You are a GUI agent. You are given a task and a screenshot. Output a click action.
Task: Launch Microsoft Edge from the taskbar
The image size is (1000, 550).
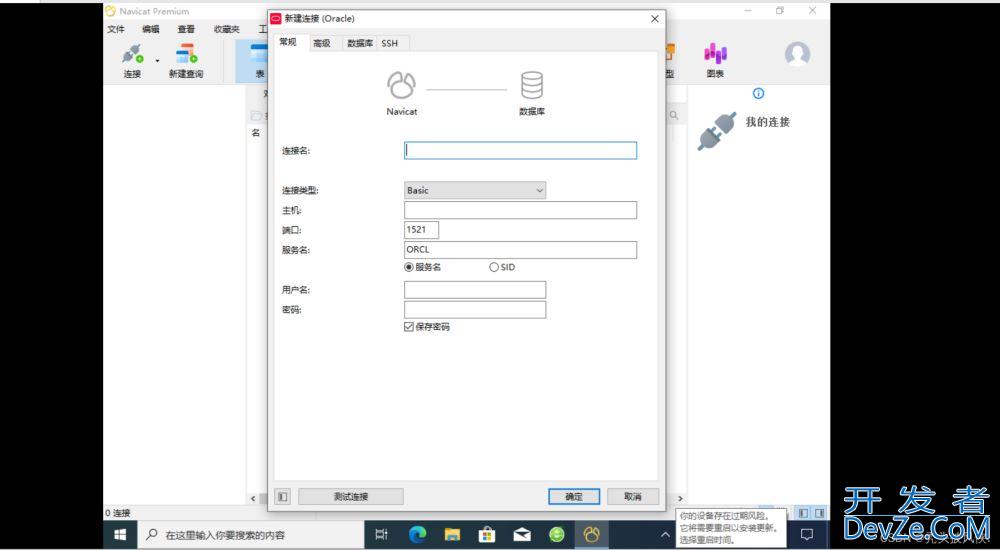(x=417, y=535)
